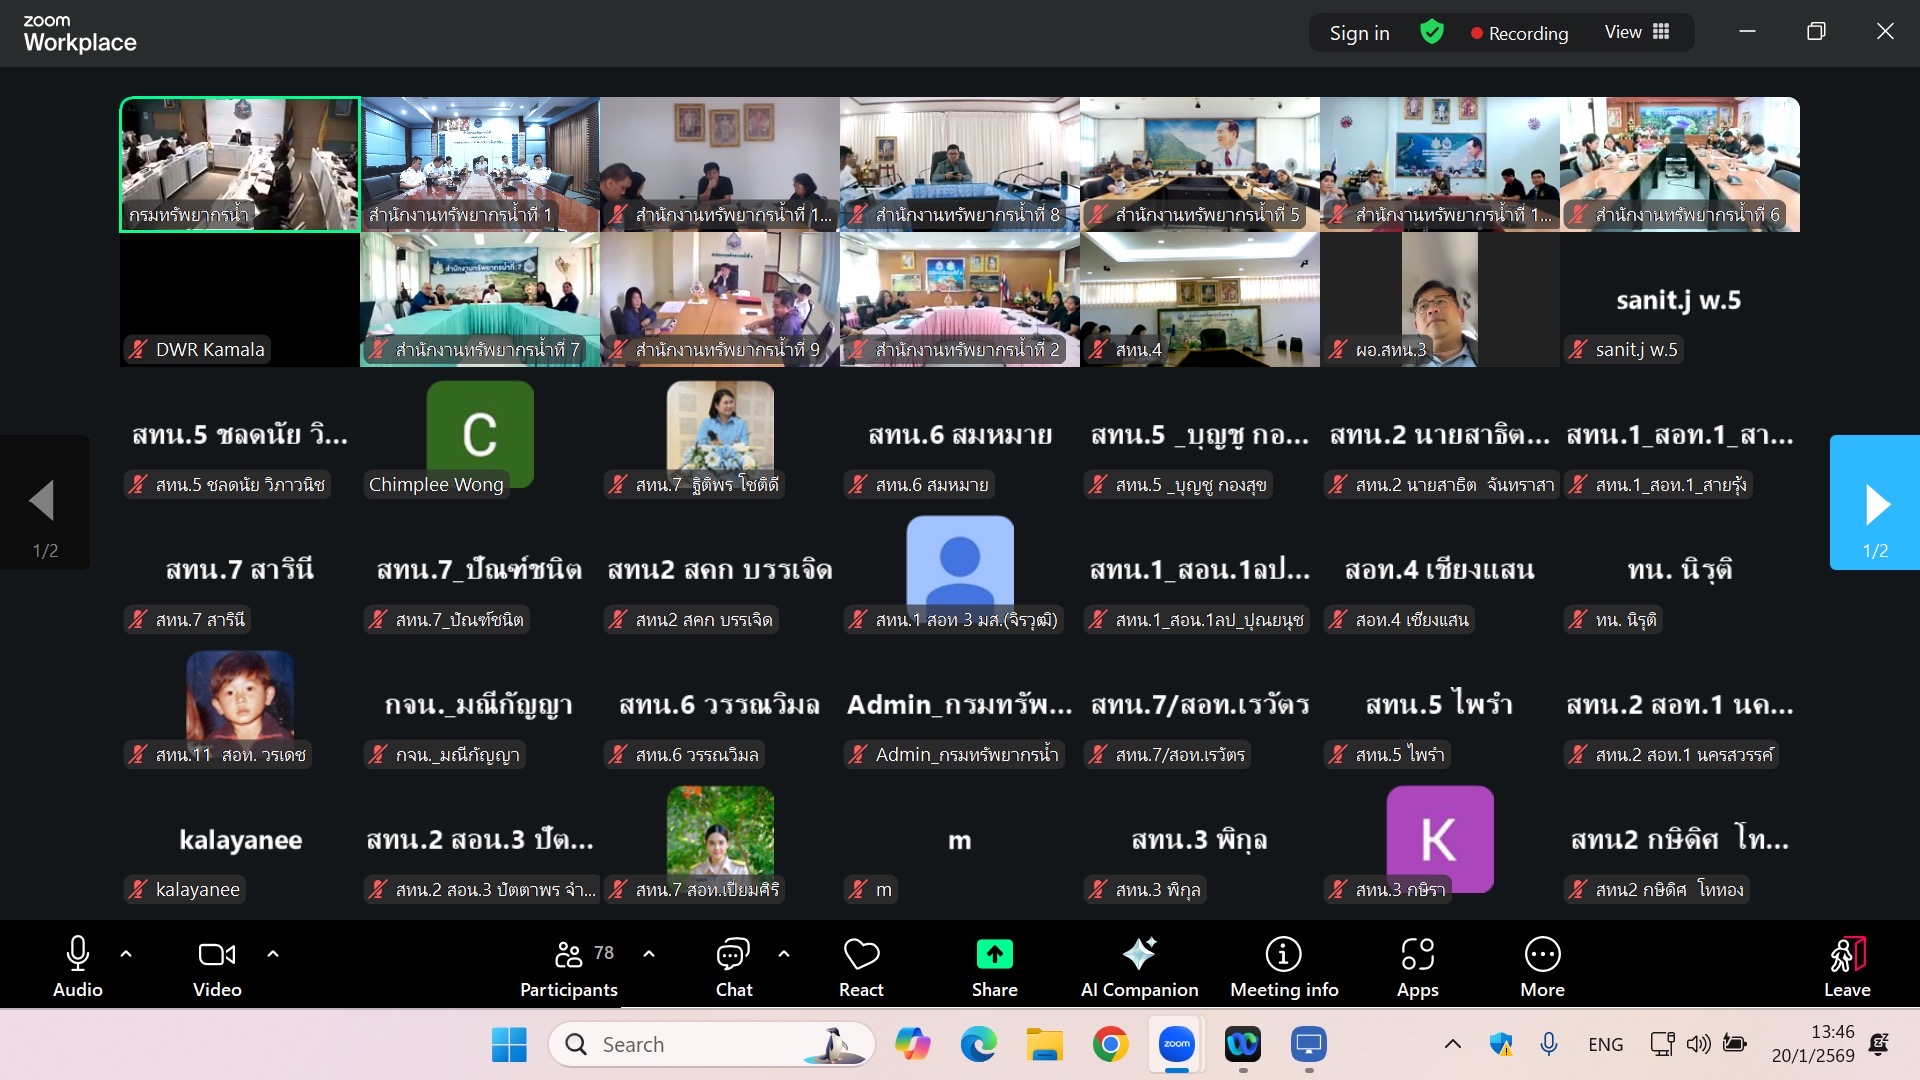Click the React heart icon
Image resolution: width=1920 pixels, height=1080 pixels.
pyautogui.click(x=861, y=955)
